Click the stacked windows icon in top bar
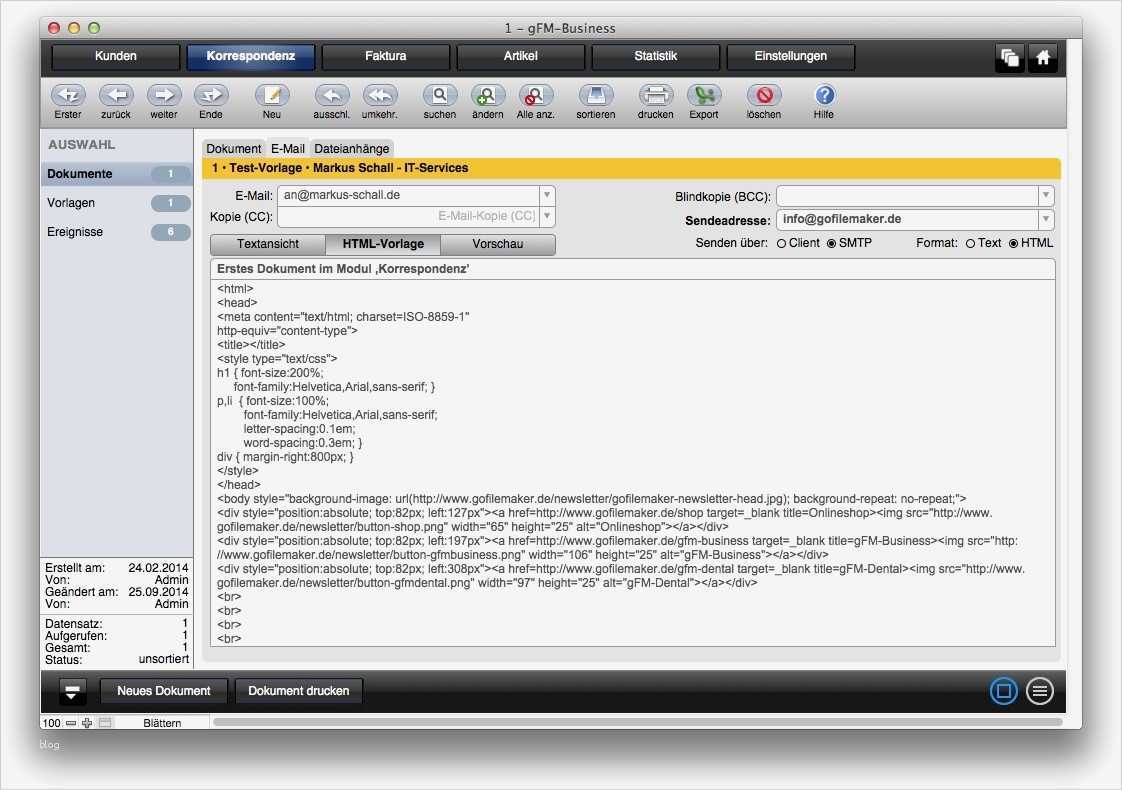The image size is (1122, 790). click(1010, 57)
